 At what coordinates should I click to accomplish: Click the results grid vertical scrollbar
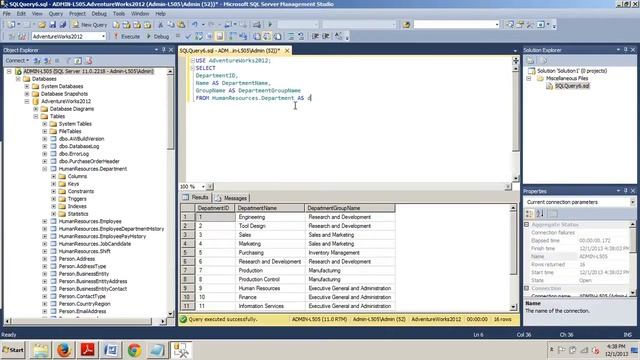513,257
